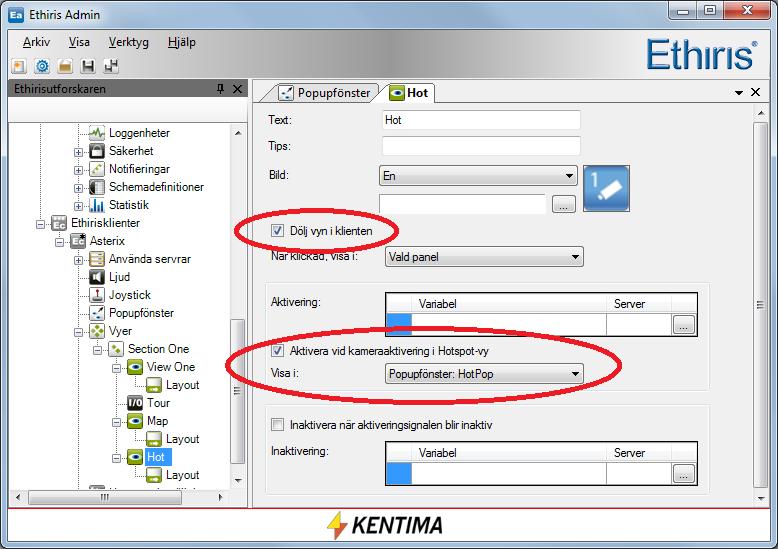The width and height of the screenshot is (778, 549).
Task: Click the Server column header in Inaktivering
Action: click(640, 453)
